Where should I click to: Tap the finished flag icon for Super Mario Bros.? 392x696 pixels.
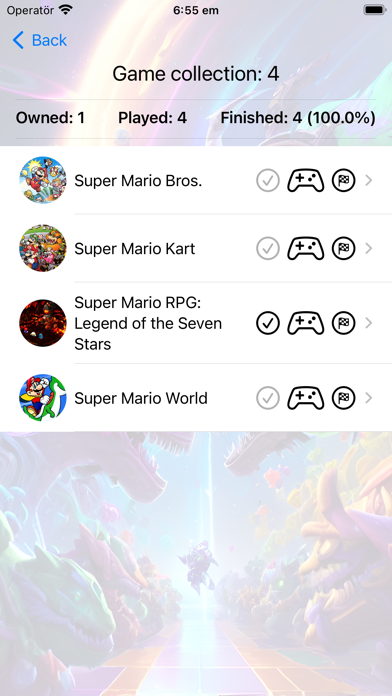(344, 181)
